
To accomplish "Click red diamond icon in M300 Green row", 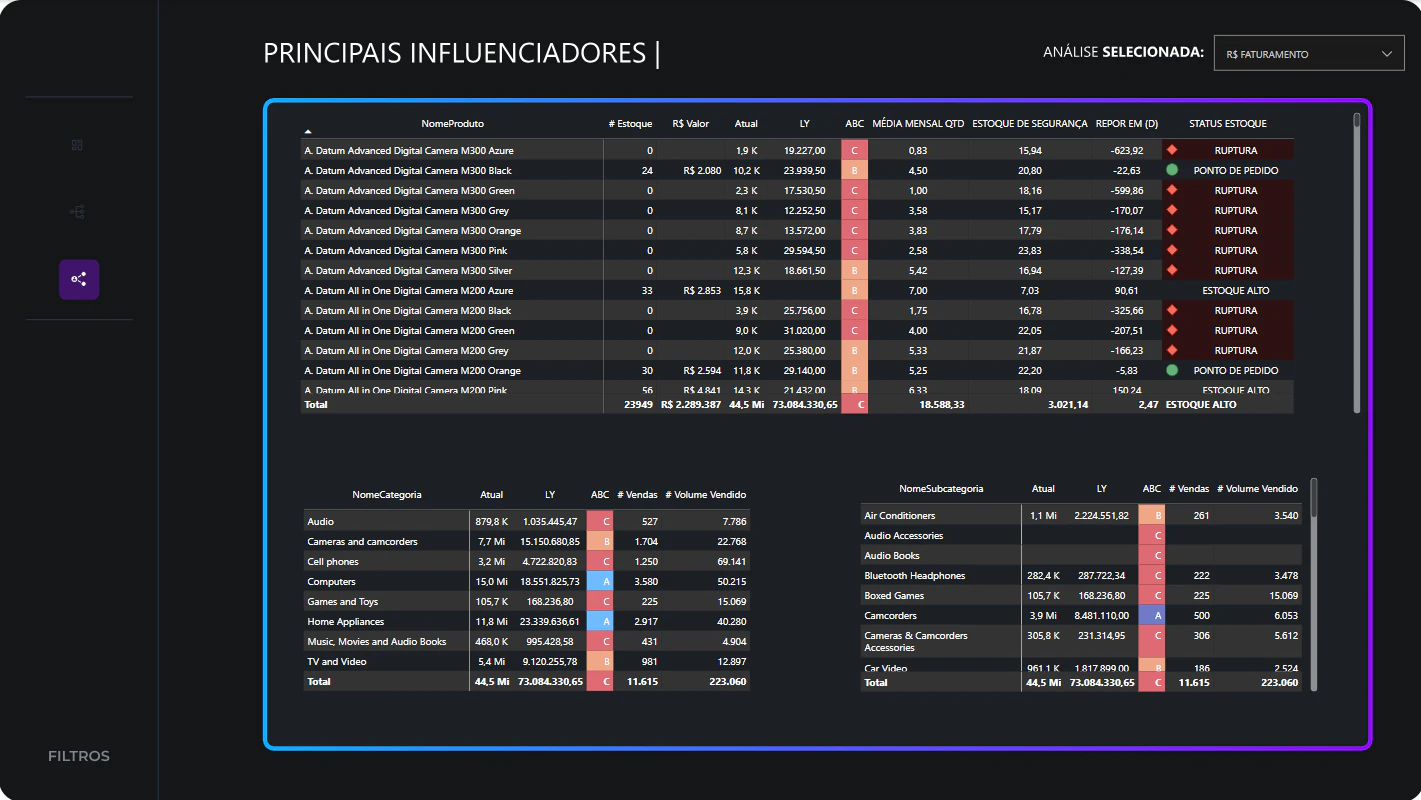I will click(1171, 190).
